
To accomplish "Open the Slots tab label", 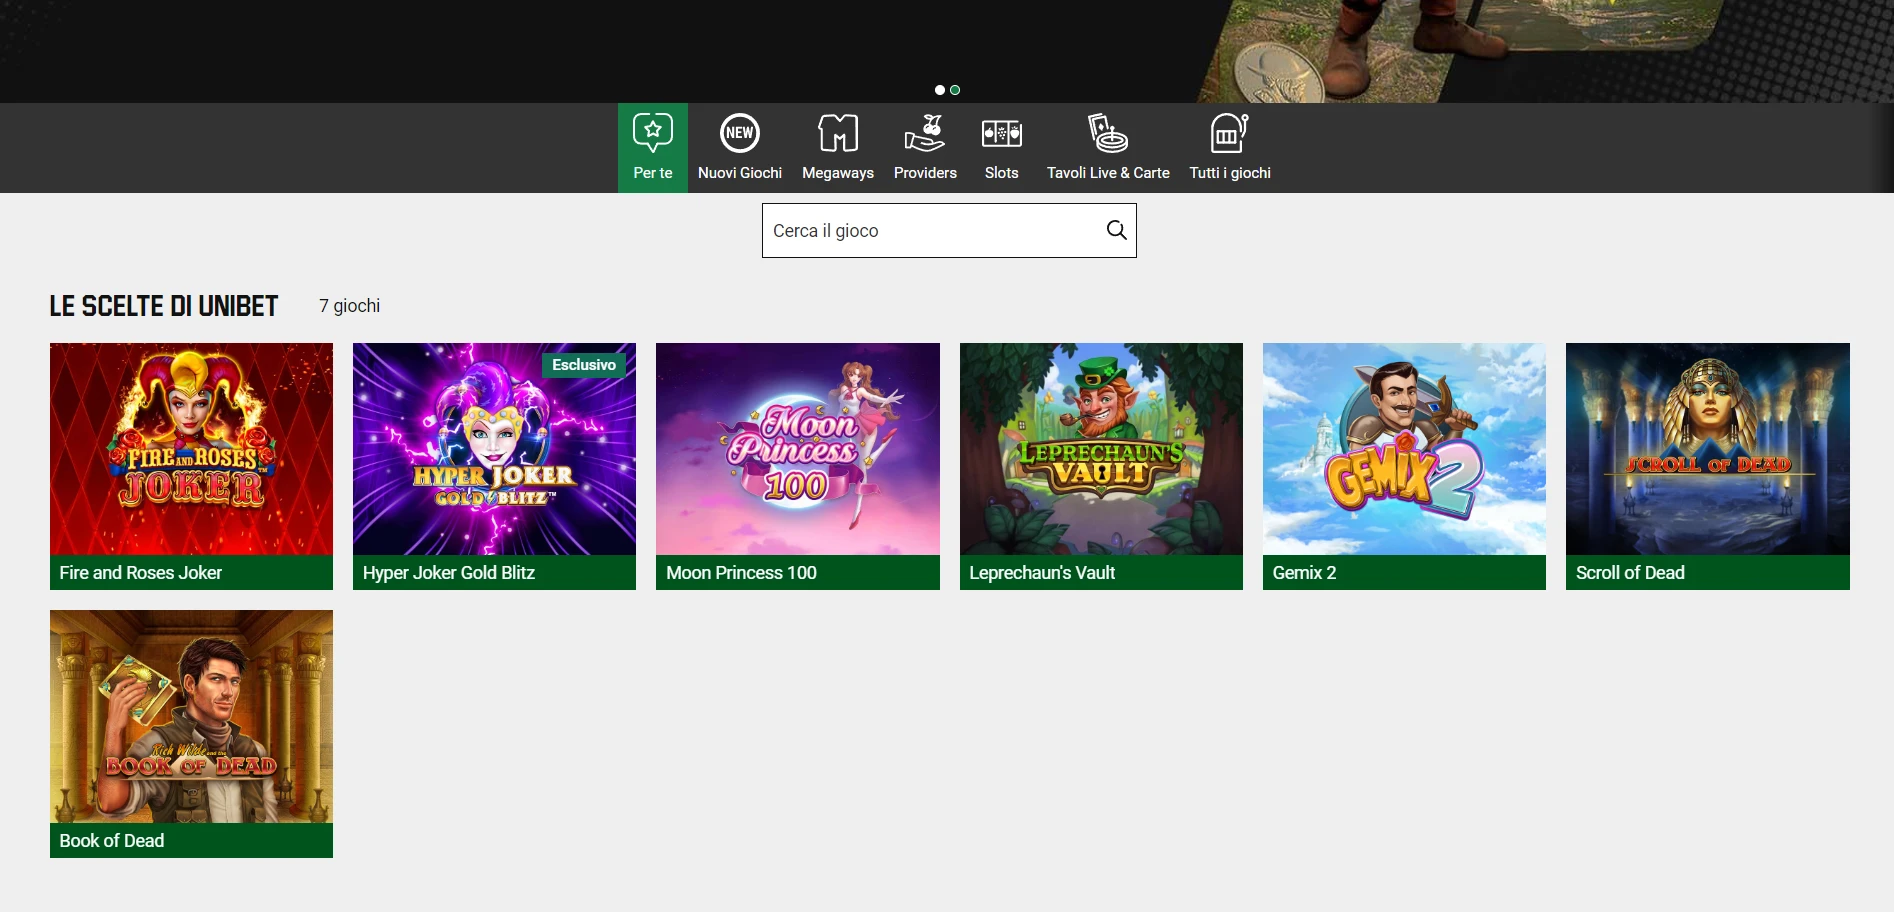I will tap(1001, 173).
